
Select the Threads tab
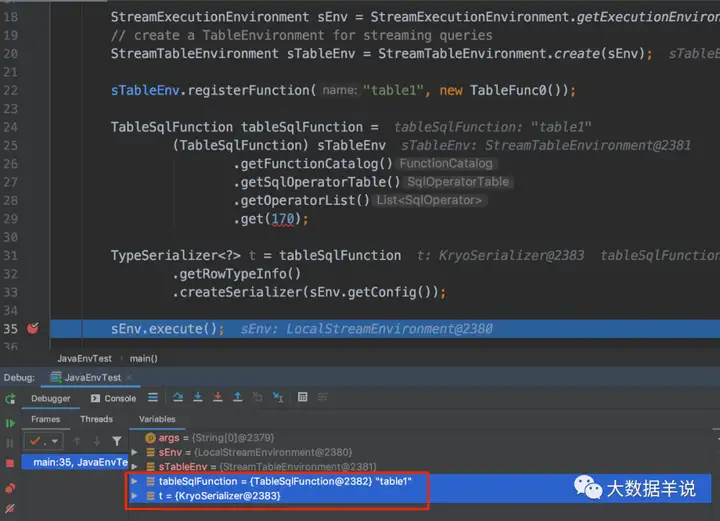[96, 419]
